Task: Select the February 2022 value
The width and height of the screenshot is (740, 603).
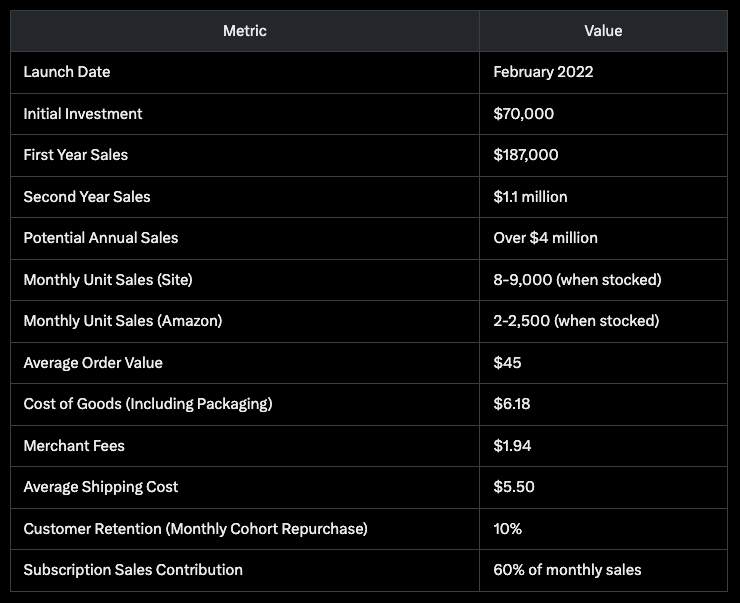Action: 543,72
